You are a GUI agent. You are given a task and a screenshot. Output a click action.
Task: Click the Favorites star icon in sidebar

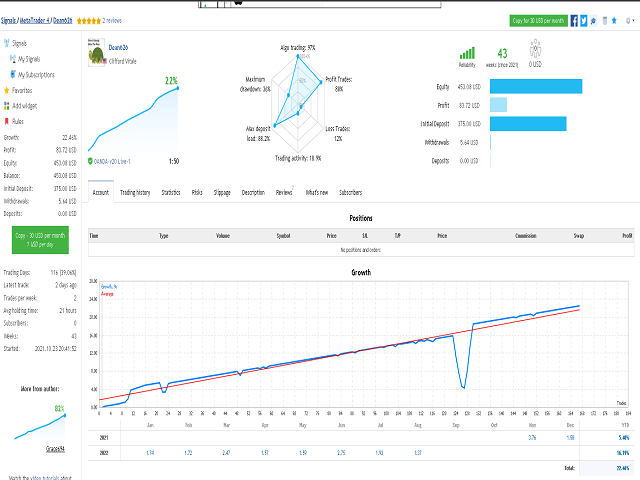7,90
